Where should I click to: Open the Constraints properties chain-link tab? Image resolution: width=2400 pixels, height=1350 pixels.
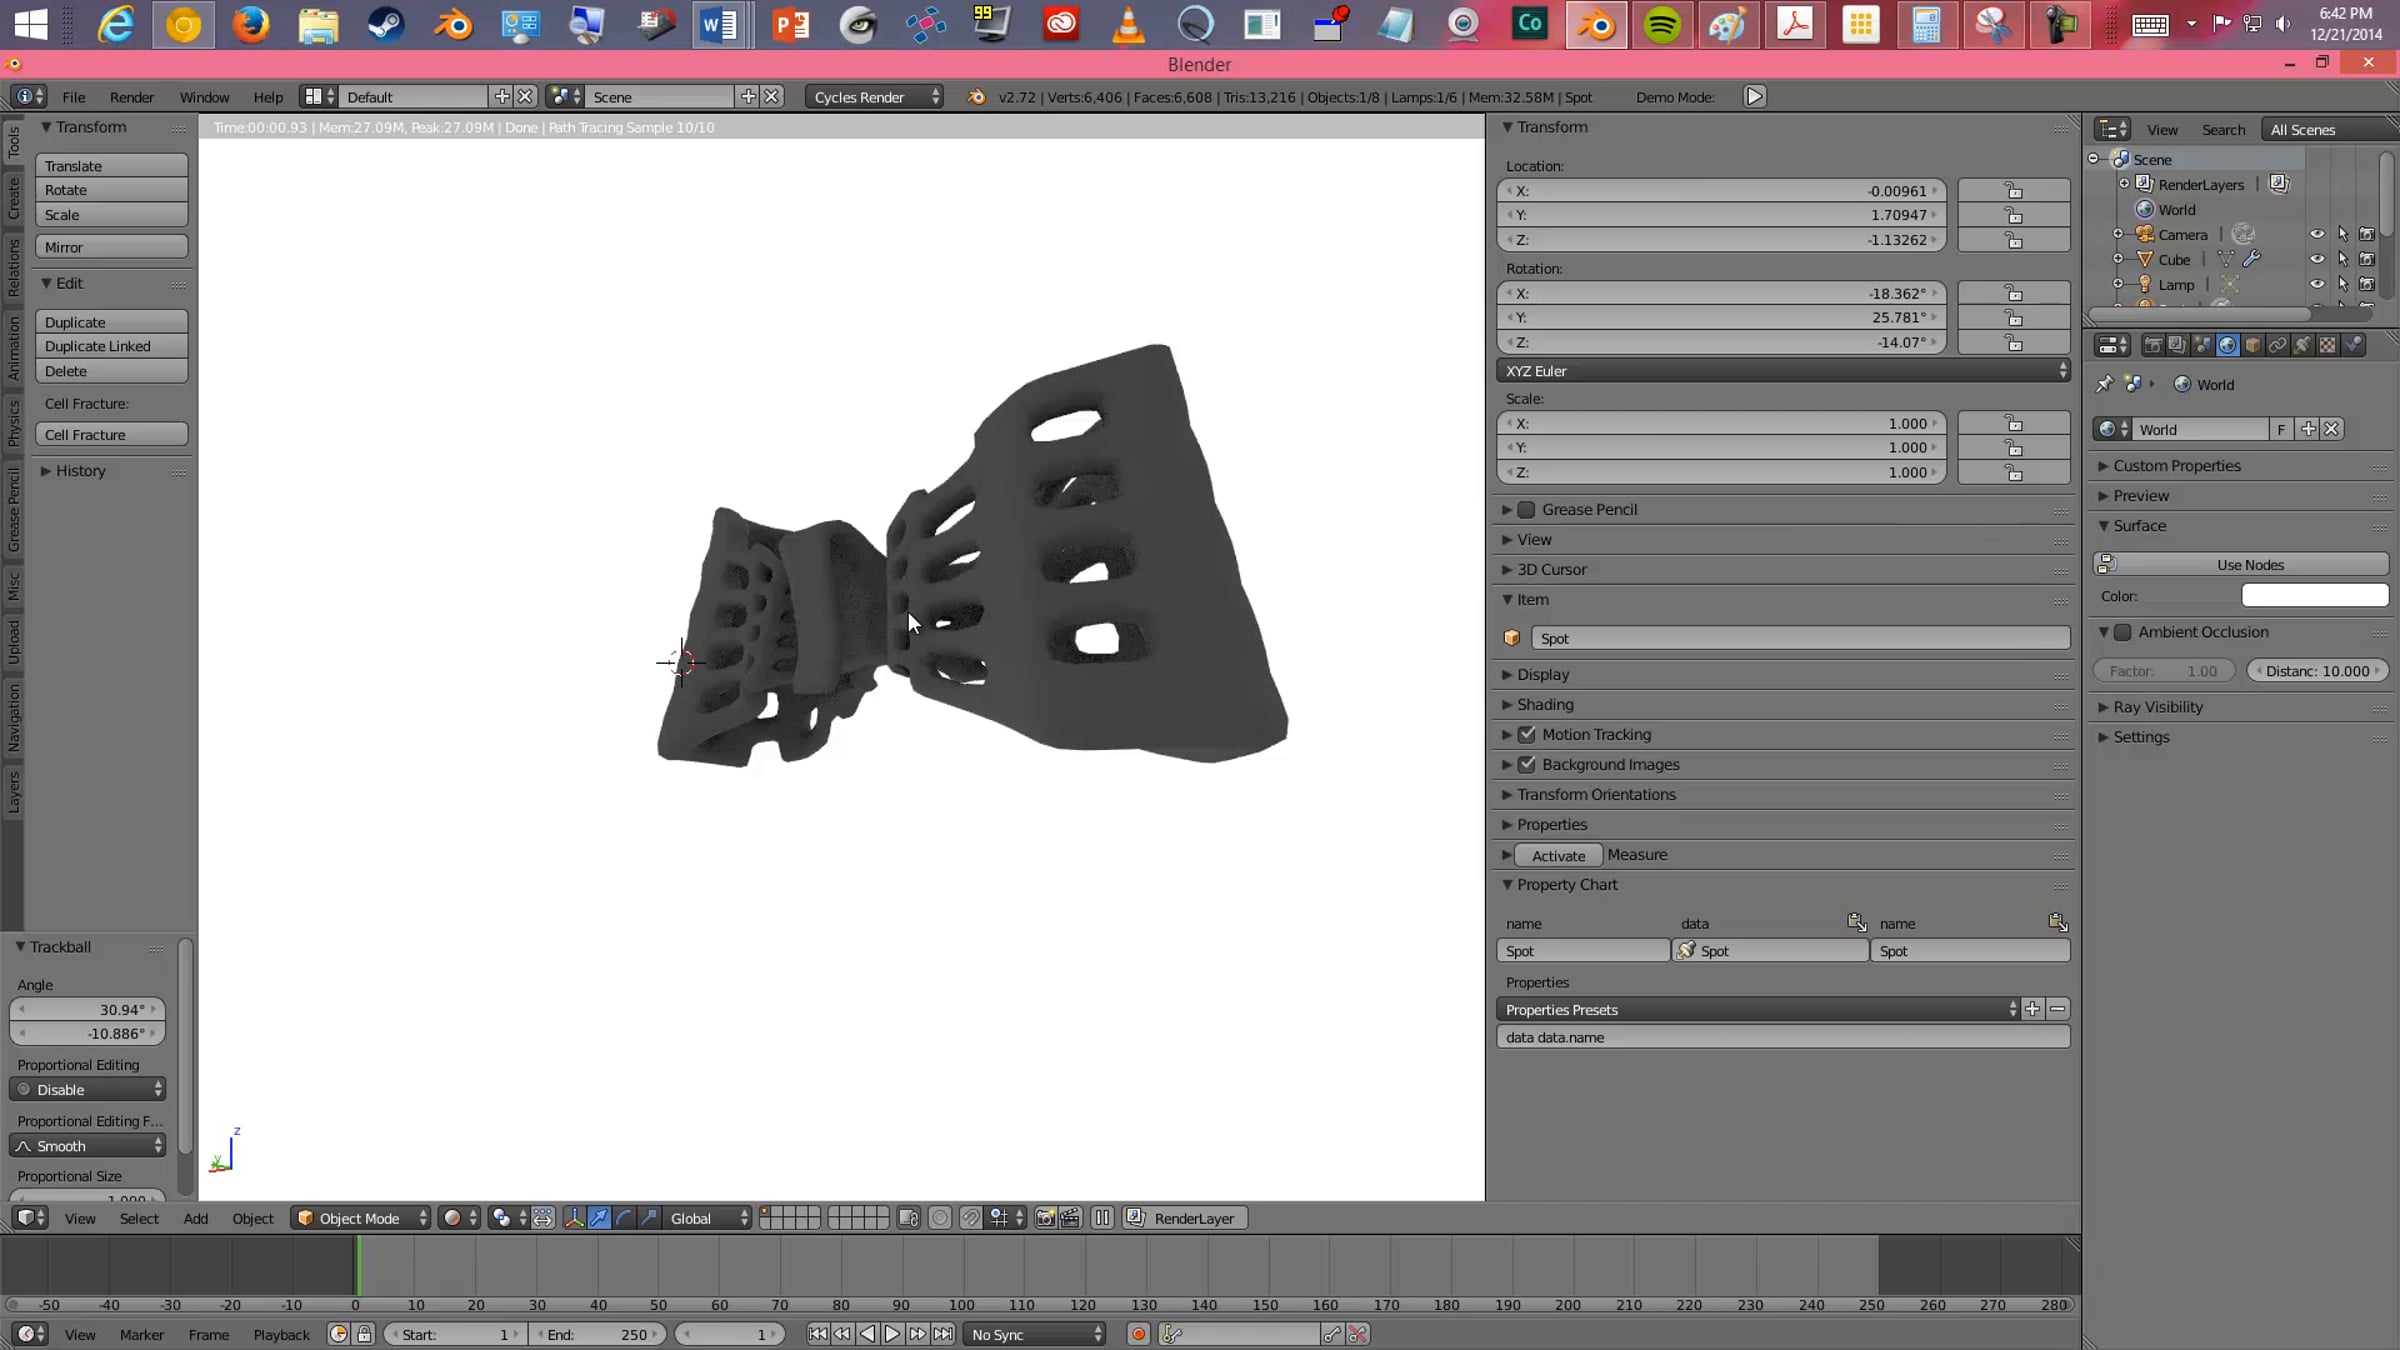click(x=2277, y=345)
